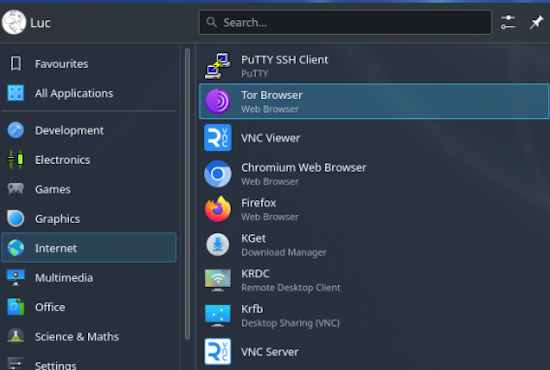This screenshot has width=550, height=370.
Task: Launch Tor Browser
Action: coord(374,101)
